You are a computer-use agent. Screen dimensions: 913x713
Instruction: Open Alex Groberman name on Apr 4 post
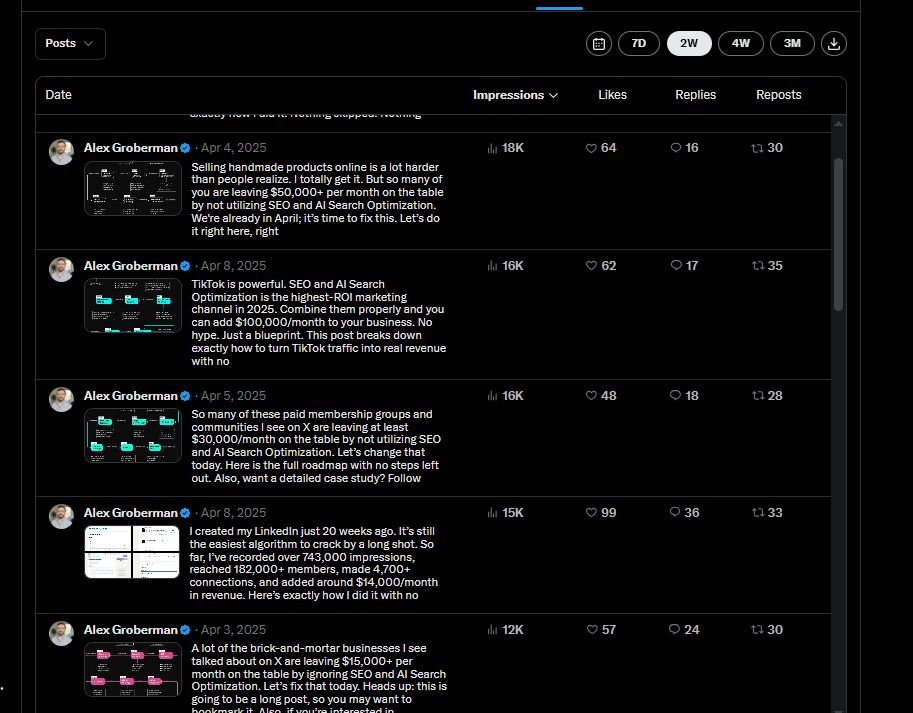tap(130, 148)
